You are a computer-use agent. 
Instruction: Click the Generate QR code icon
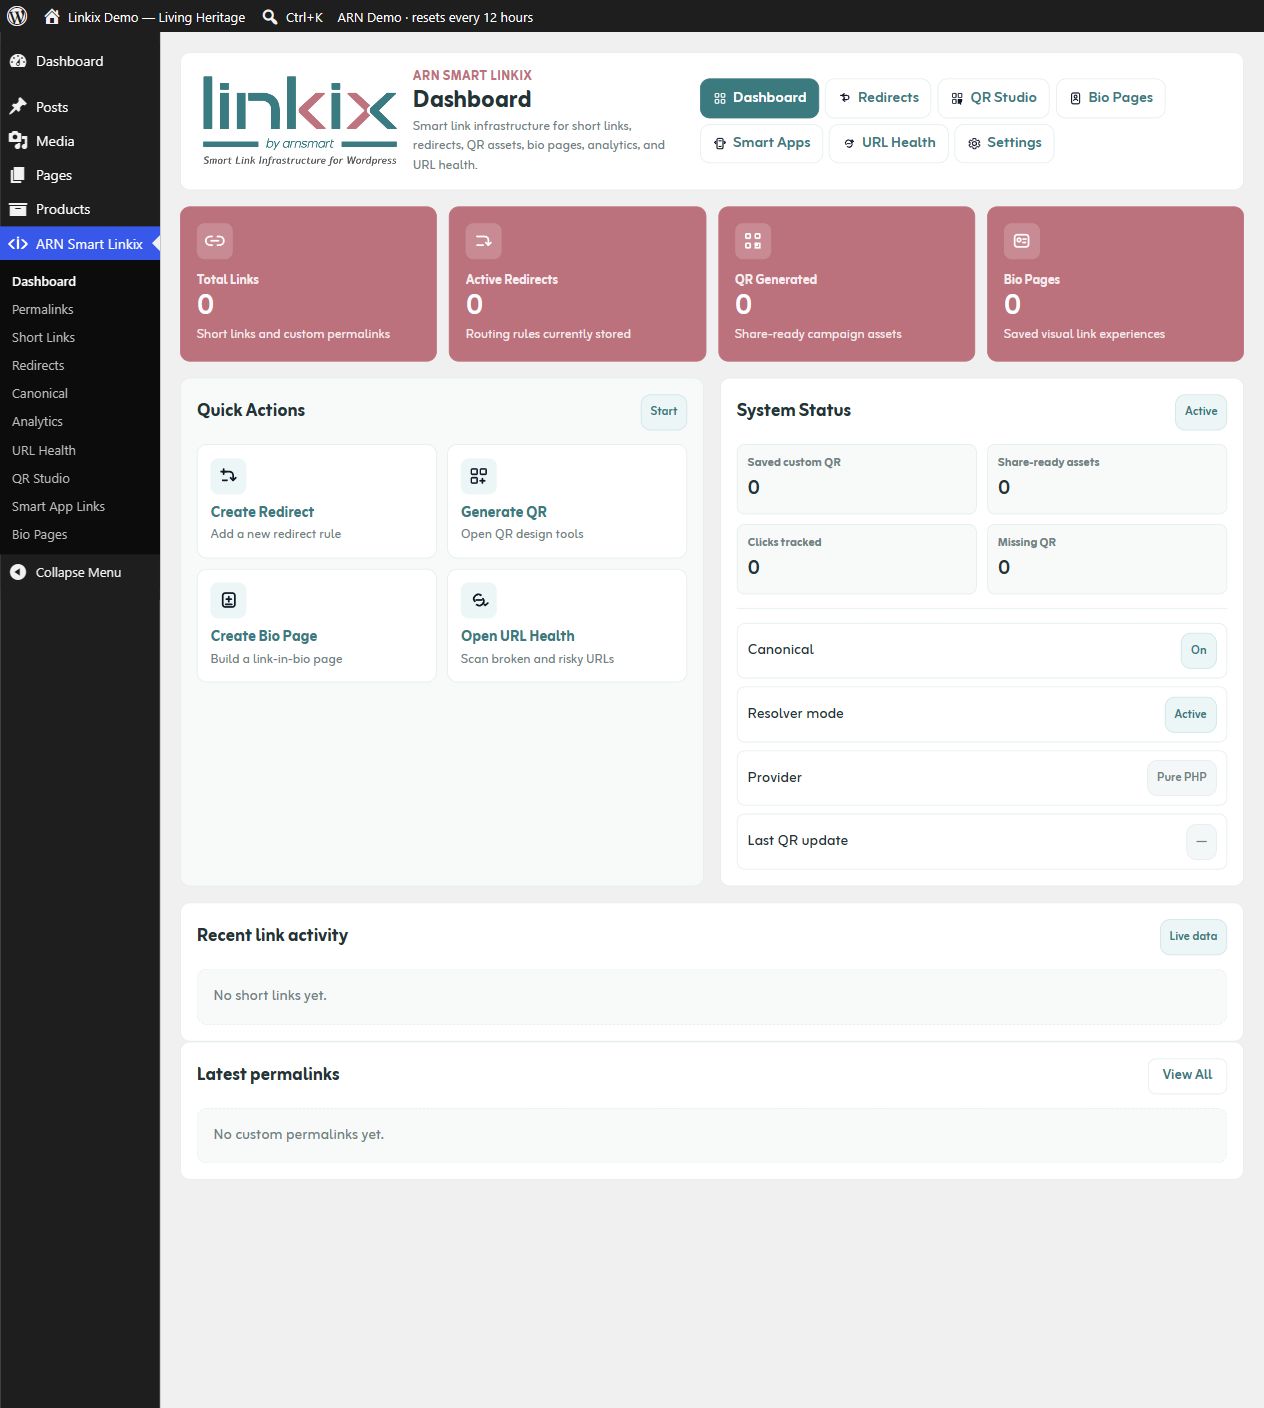coord(479,476)
